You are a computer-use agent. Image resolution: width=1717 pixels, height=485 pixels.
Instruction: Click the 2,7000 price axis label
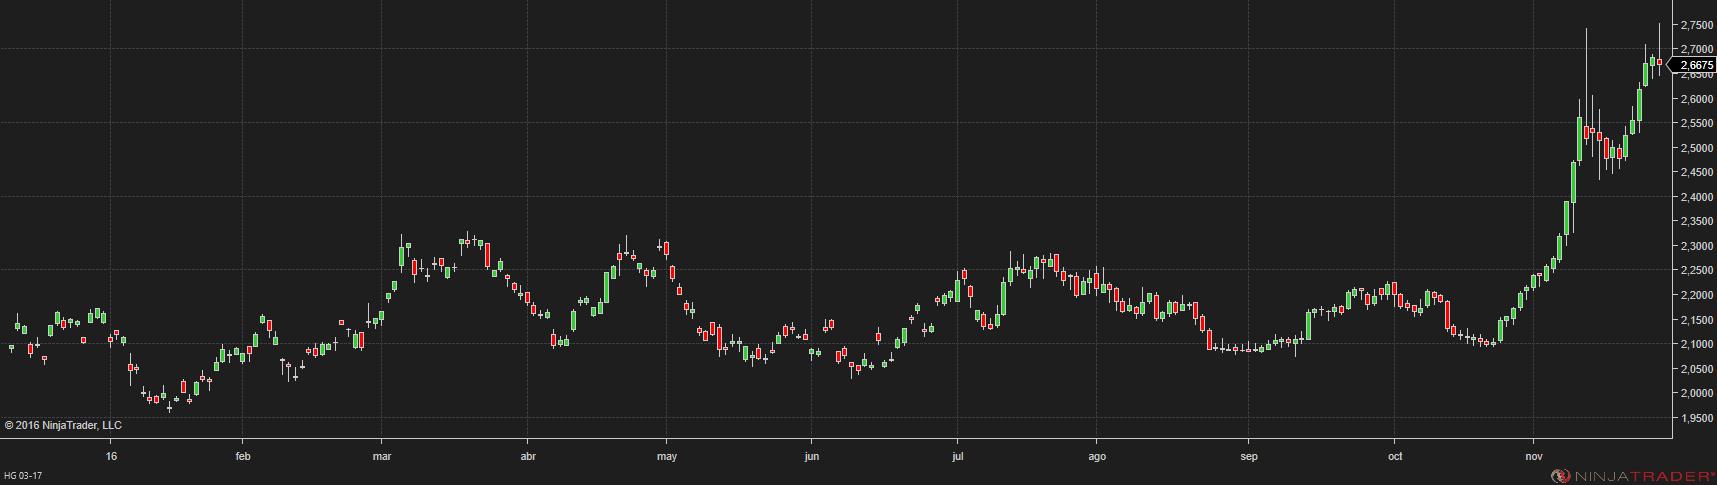pyautogui.click(x=1696, y=49)
